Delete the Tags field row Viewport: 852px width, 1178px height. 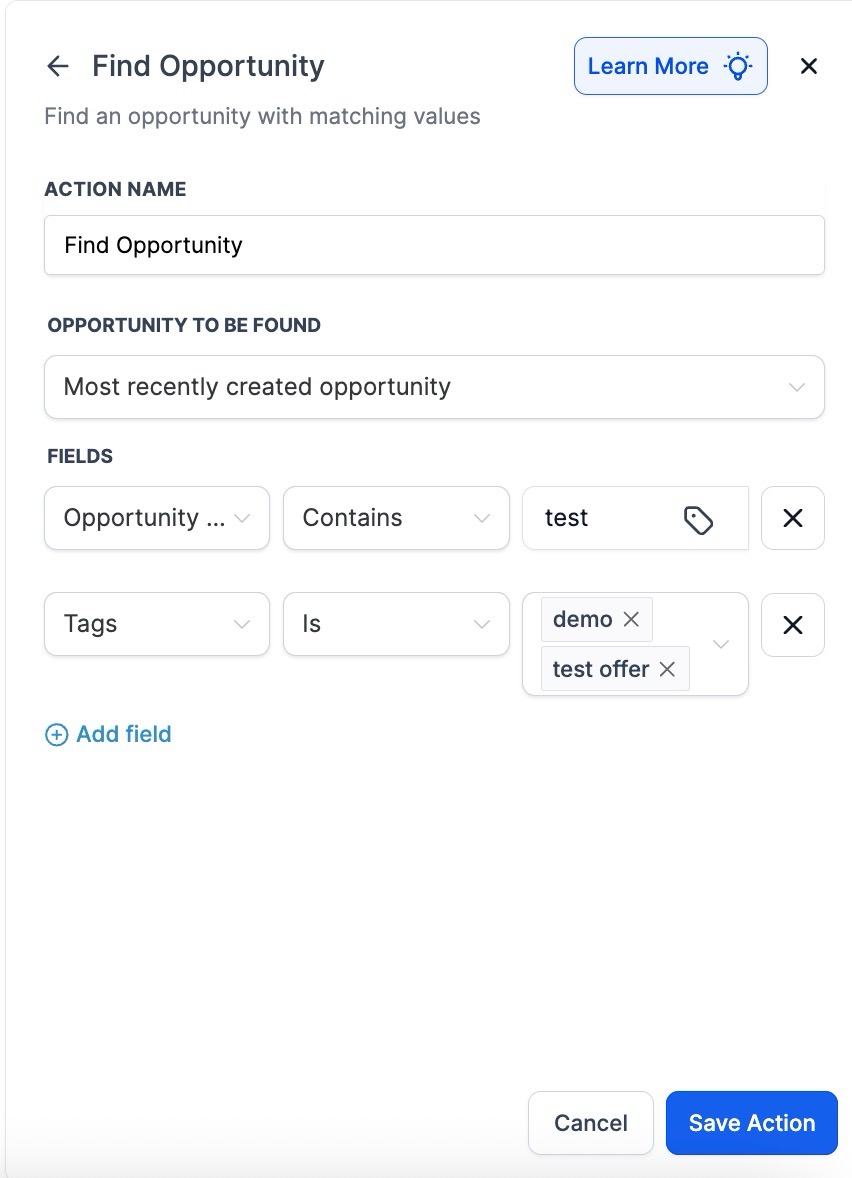[792, 625]
